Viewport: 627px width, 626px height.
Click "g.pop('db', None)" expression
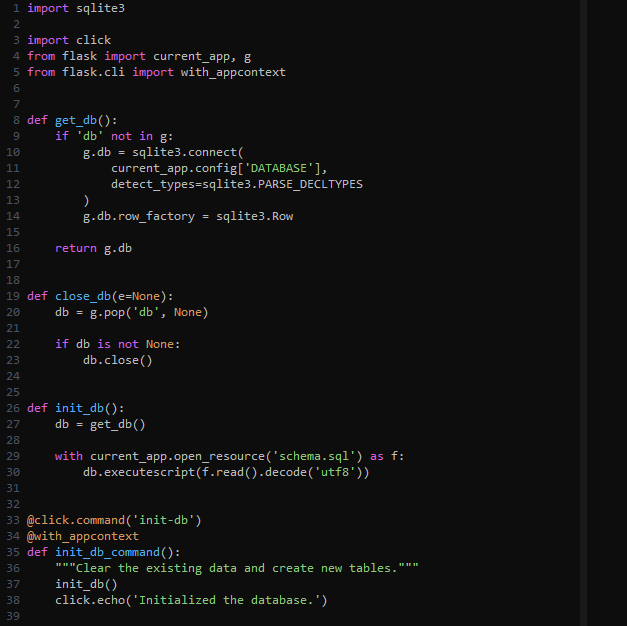tap(149, 312)
